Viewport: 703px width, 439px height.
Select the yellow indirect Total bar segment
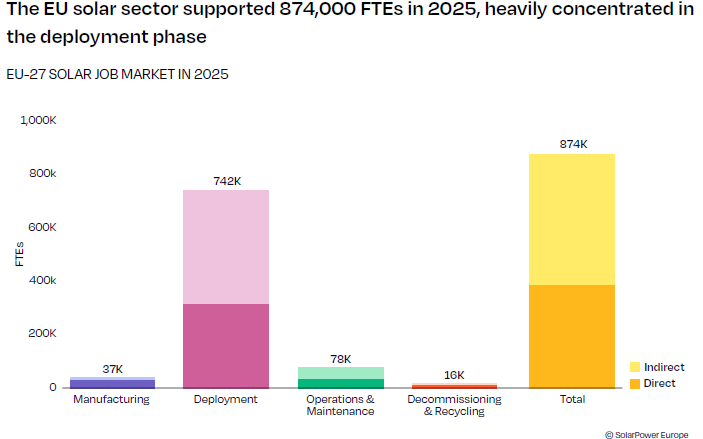572,220
